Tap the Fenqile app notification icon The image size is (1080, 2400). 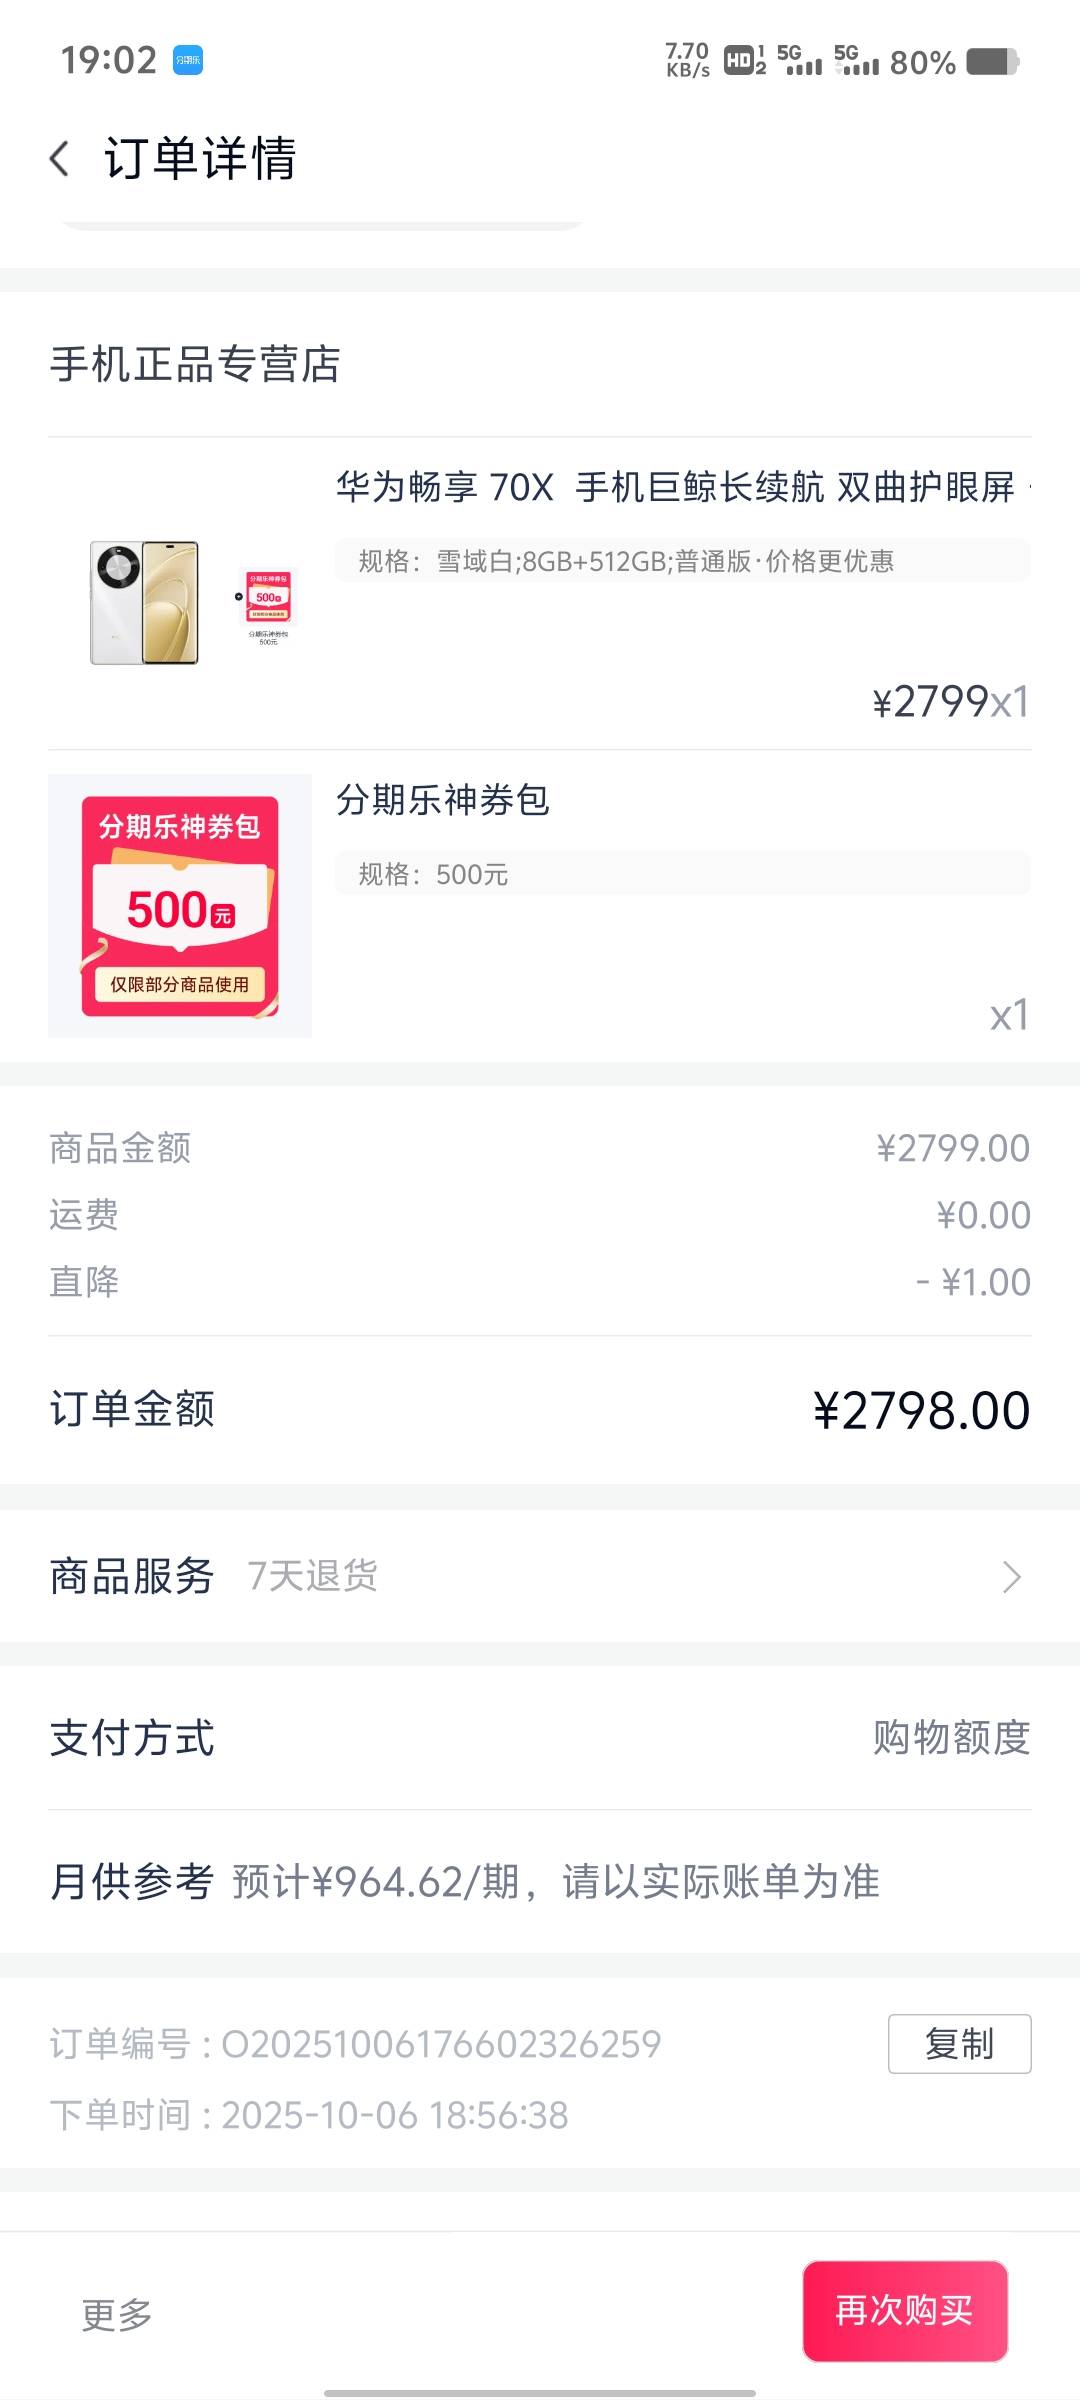188,60
